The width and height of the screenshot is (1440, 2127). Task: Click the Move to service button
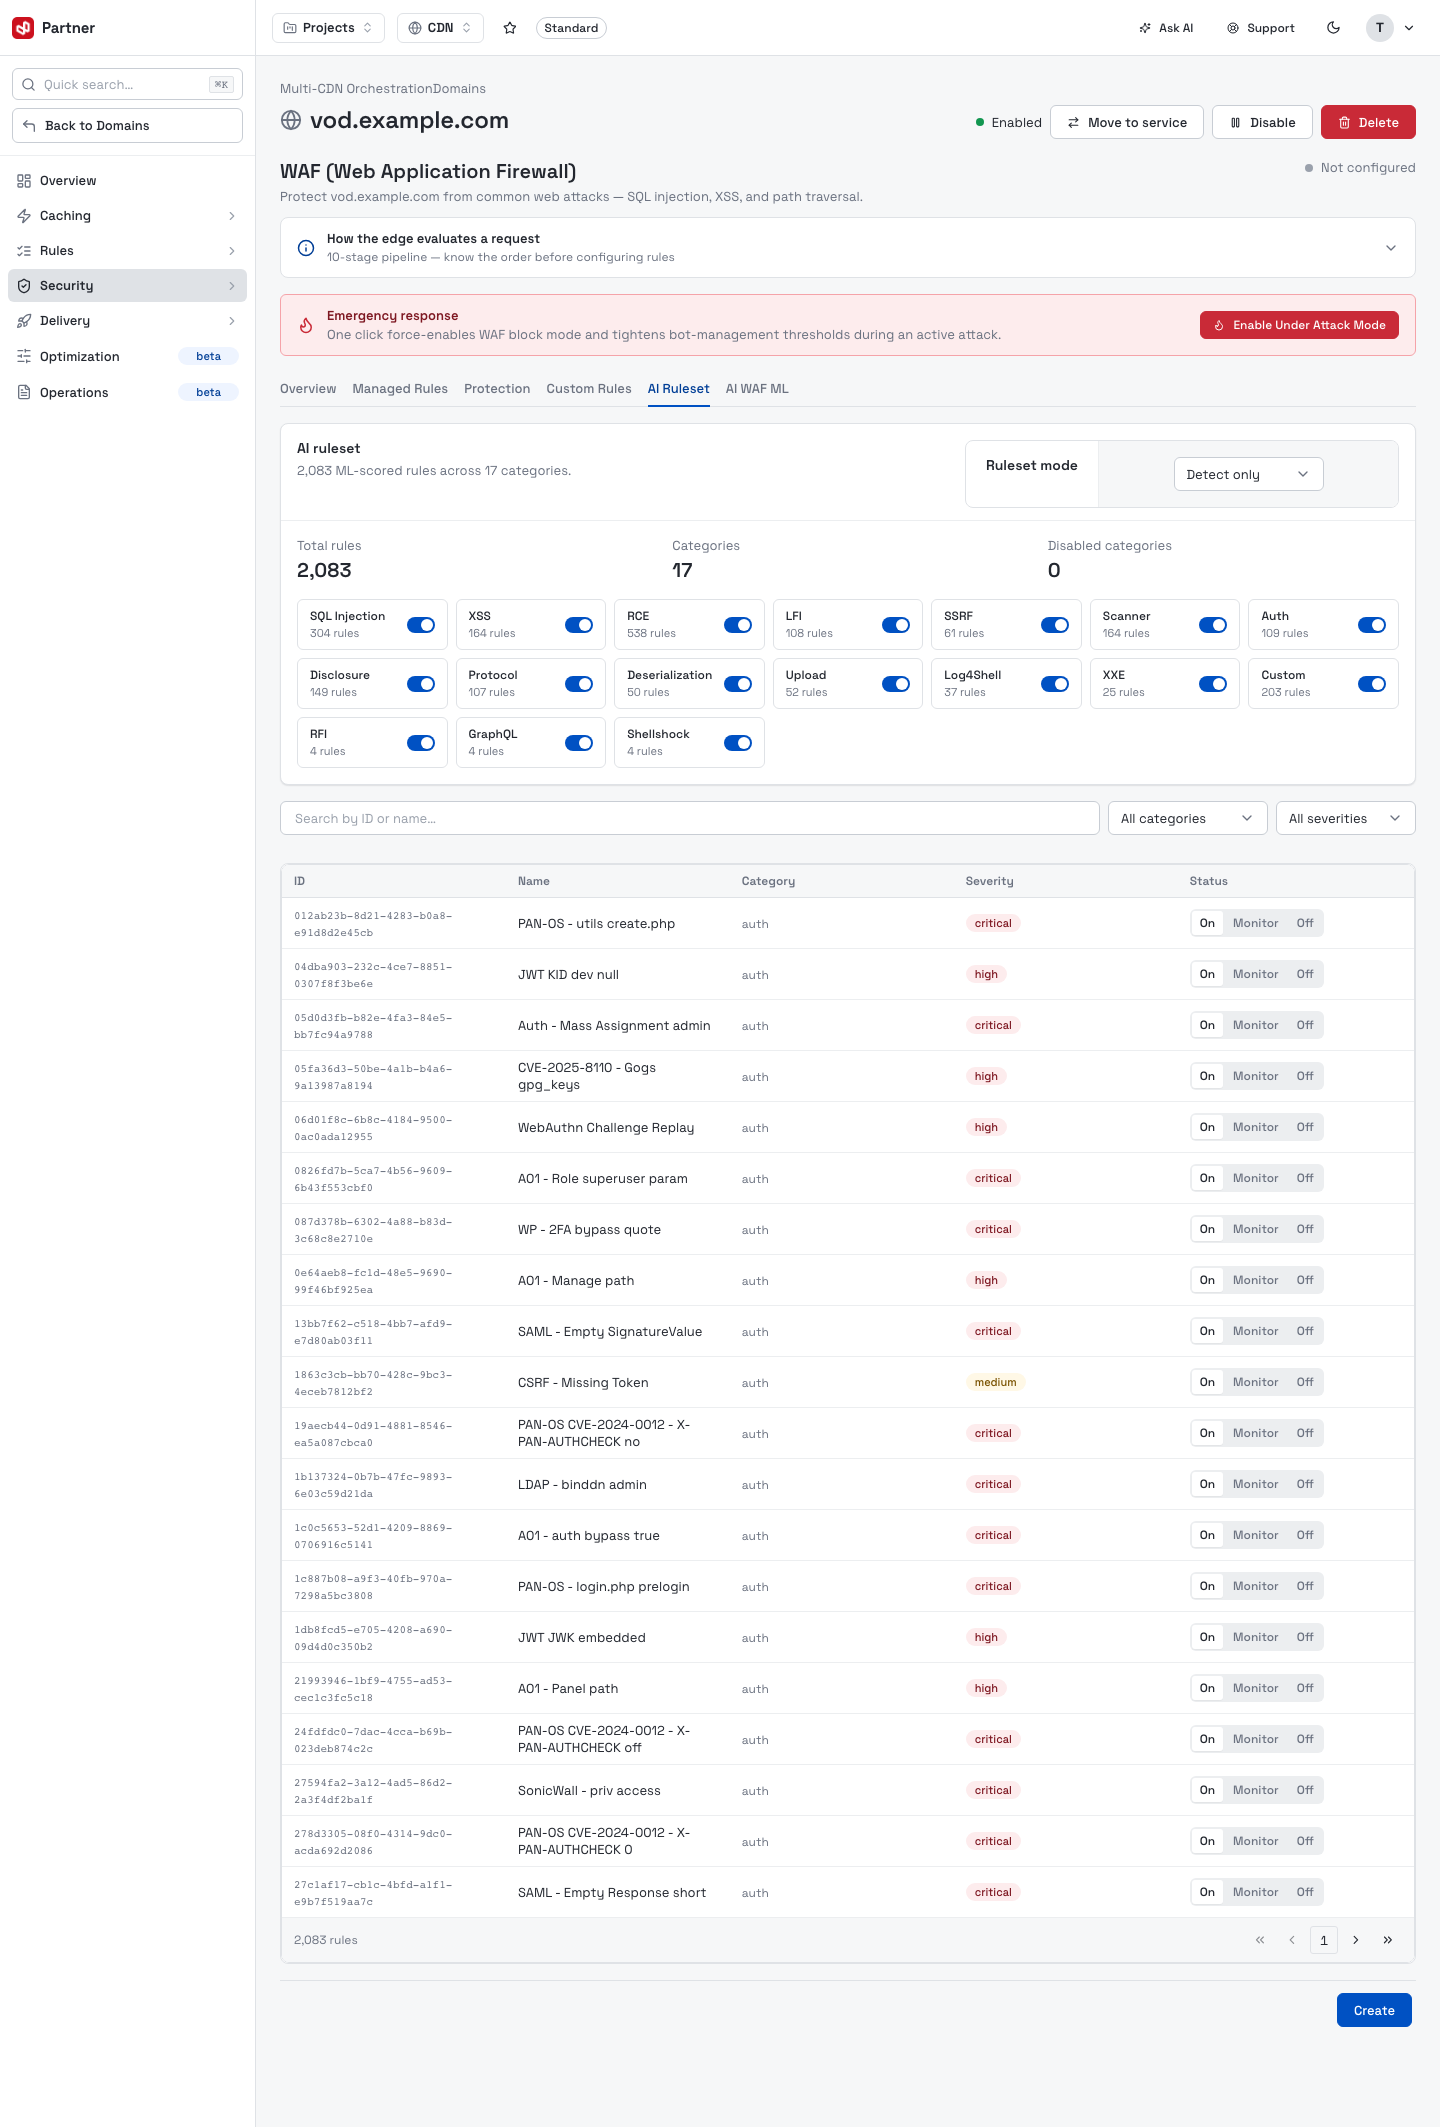(1127, 122)
